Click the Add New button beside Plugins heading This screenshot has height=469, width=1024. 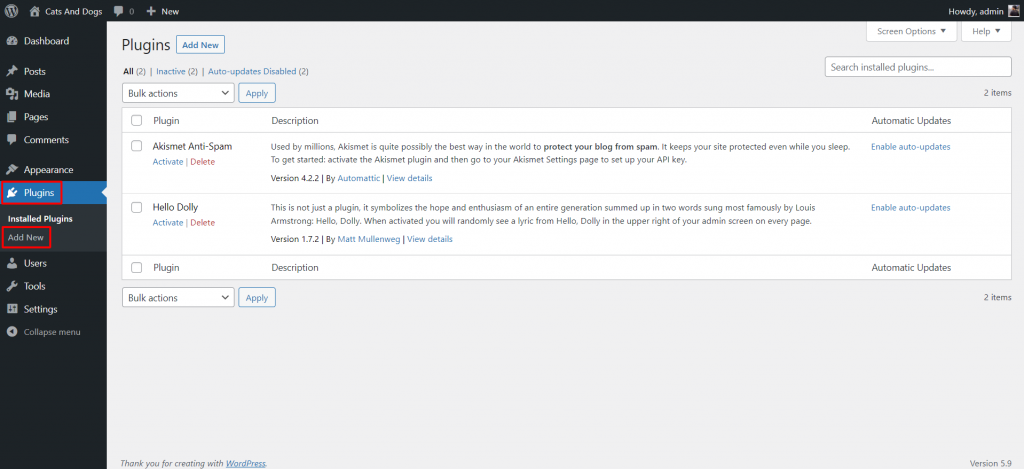[x=200, y=45]
